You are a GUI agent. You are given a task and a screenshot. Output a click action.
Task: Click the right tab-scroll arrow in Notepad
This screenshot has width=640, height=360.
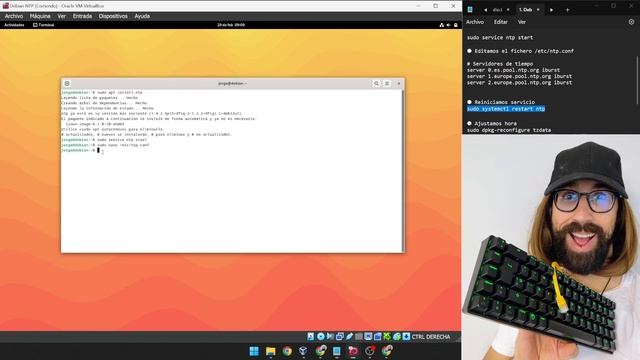551,10
